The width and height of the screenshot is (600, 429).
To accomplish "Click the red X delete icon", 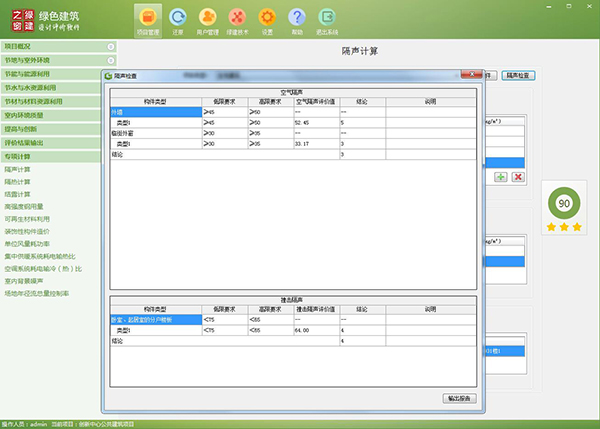I will coord(517,177).
